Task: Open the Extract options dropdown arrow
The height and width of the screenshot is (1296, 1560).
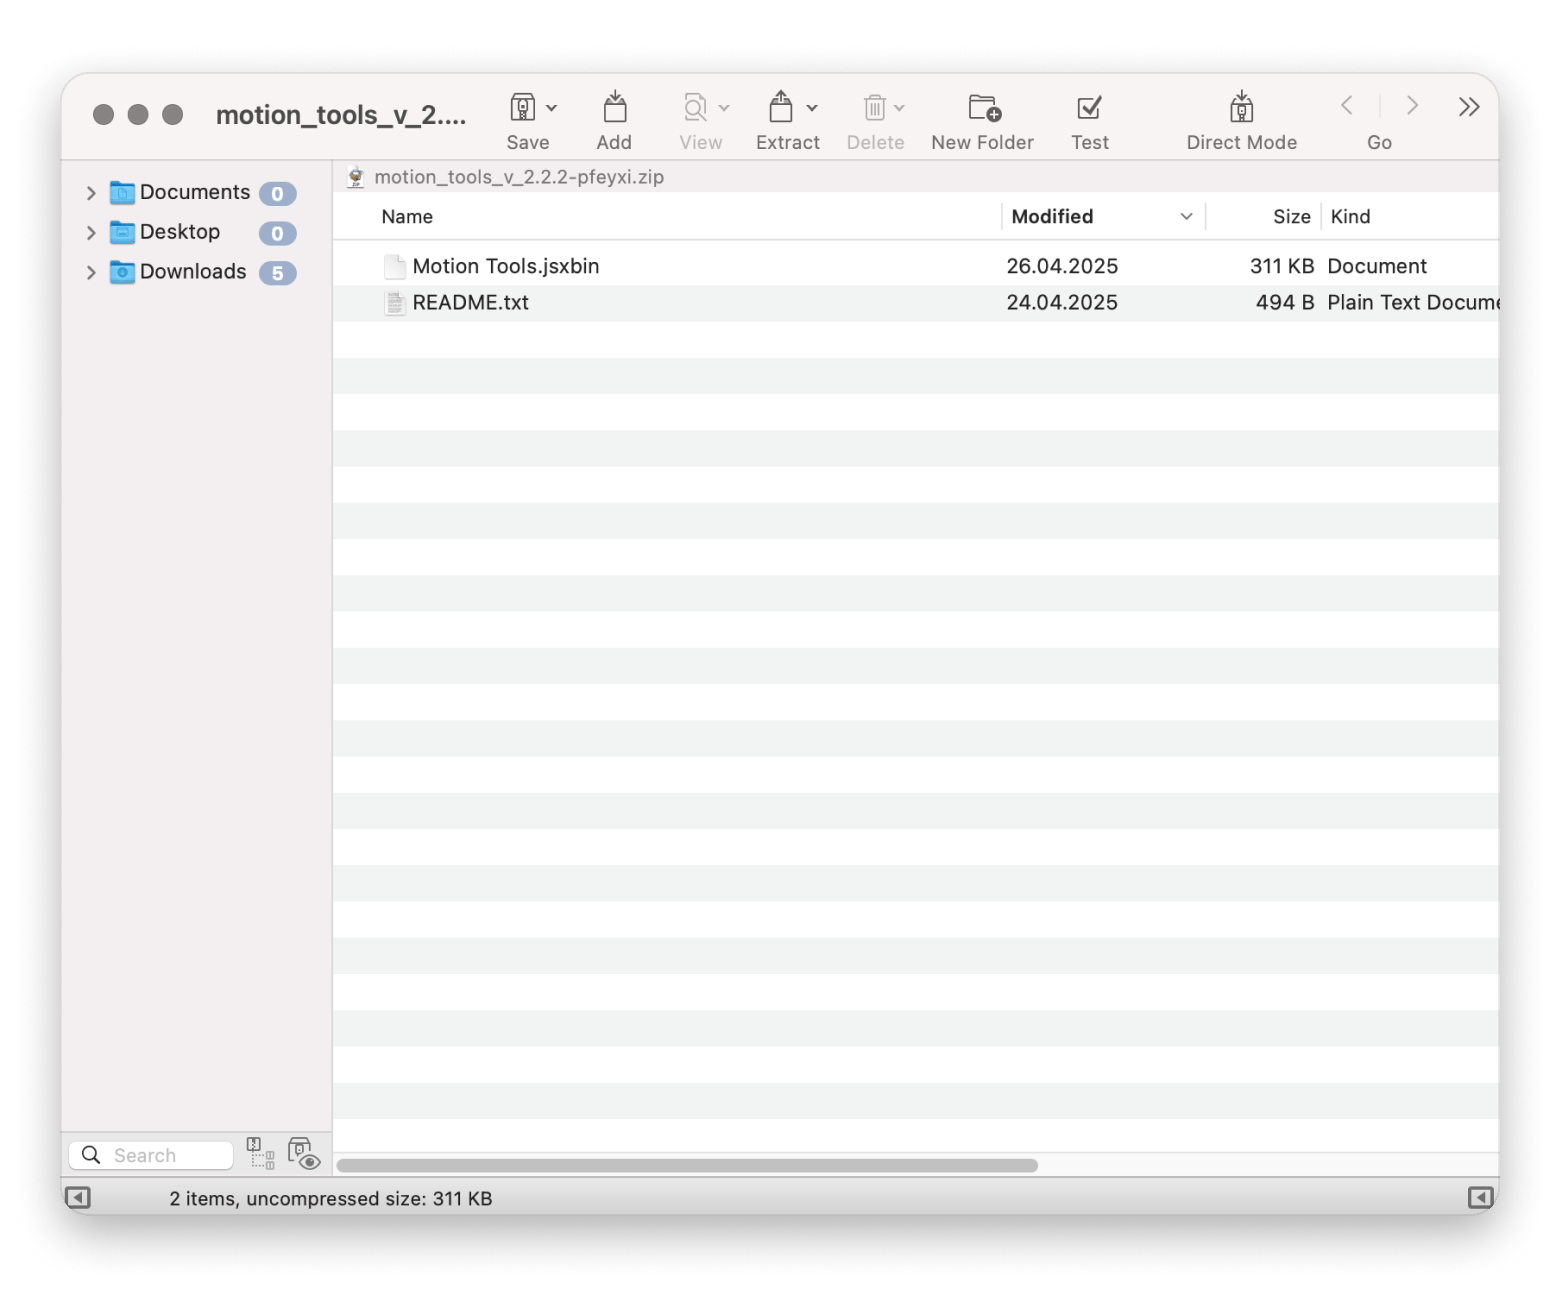Action: tap(812, 108)
